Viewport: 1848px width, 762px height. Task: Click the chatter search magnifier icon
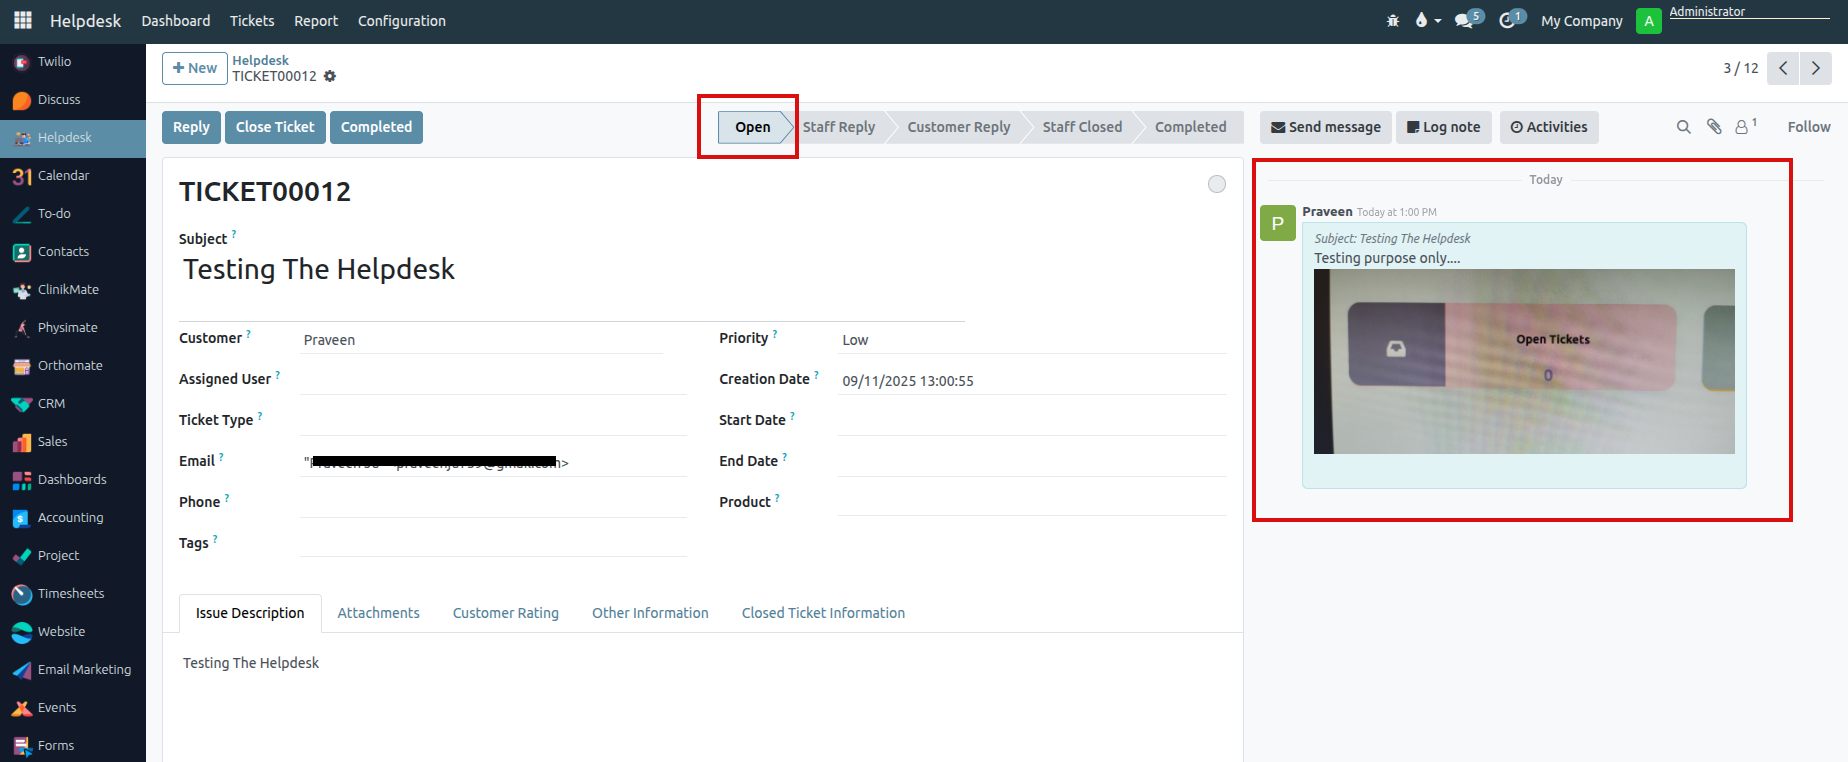[1683, 127]
